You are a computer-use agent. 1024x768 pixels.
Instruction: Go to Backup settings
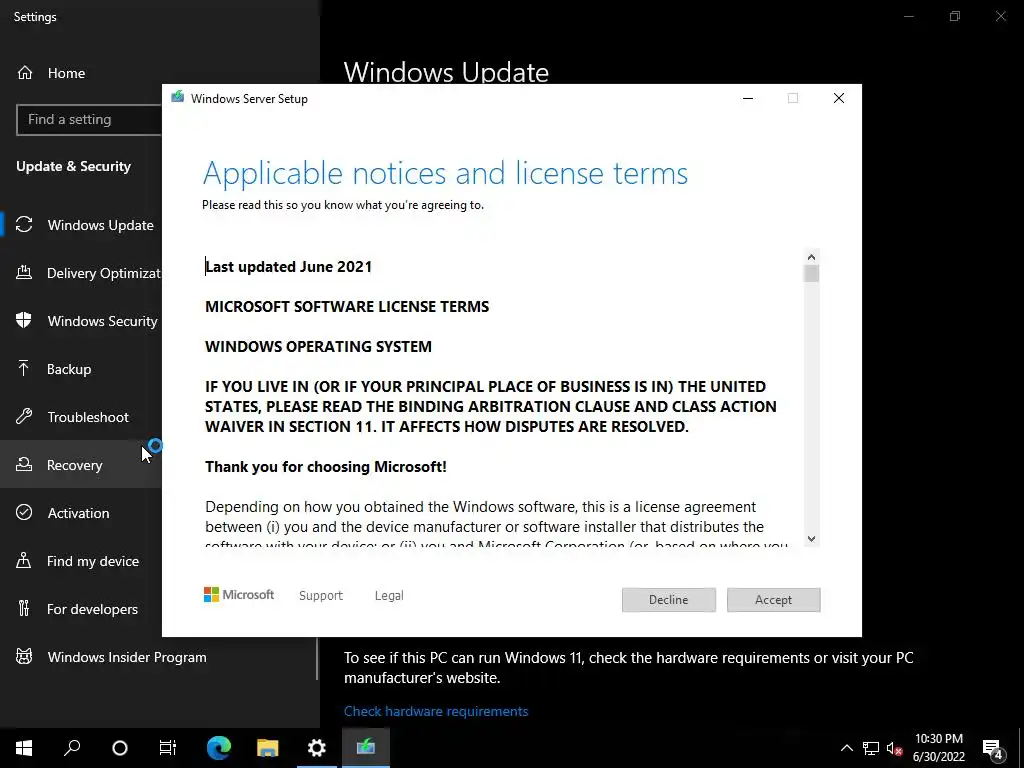pos(81,369)
